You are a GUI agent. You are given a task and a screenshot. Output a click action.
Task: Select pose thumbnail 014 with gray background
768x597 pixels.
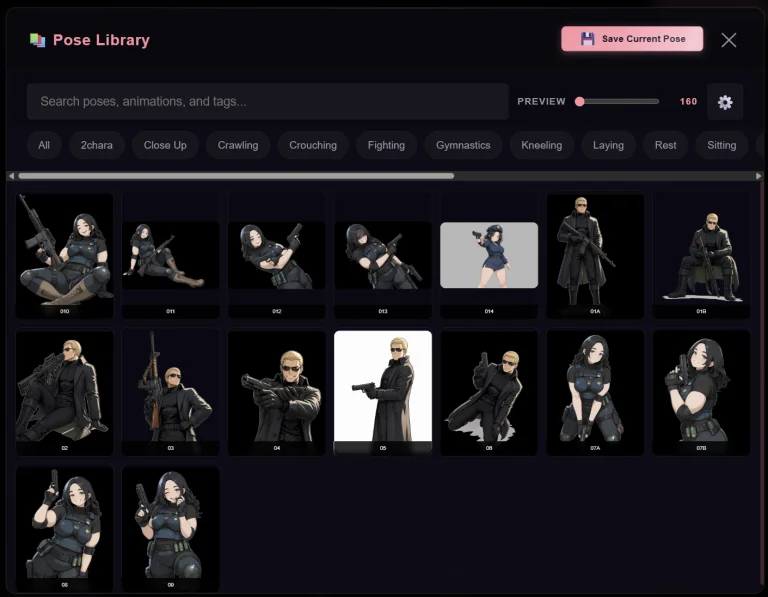pyautogui.click(x=489, y=256)
